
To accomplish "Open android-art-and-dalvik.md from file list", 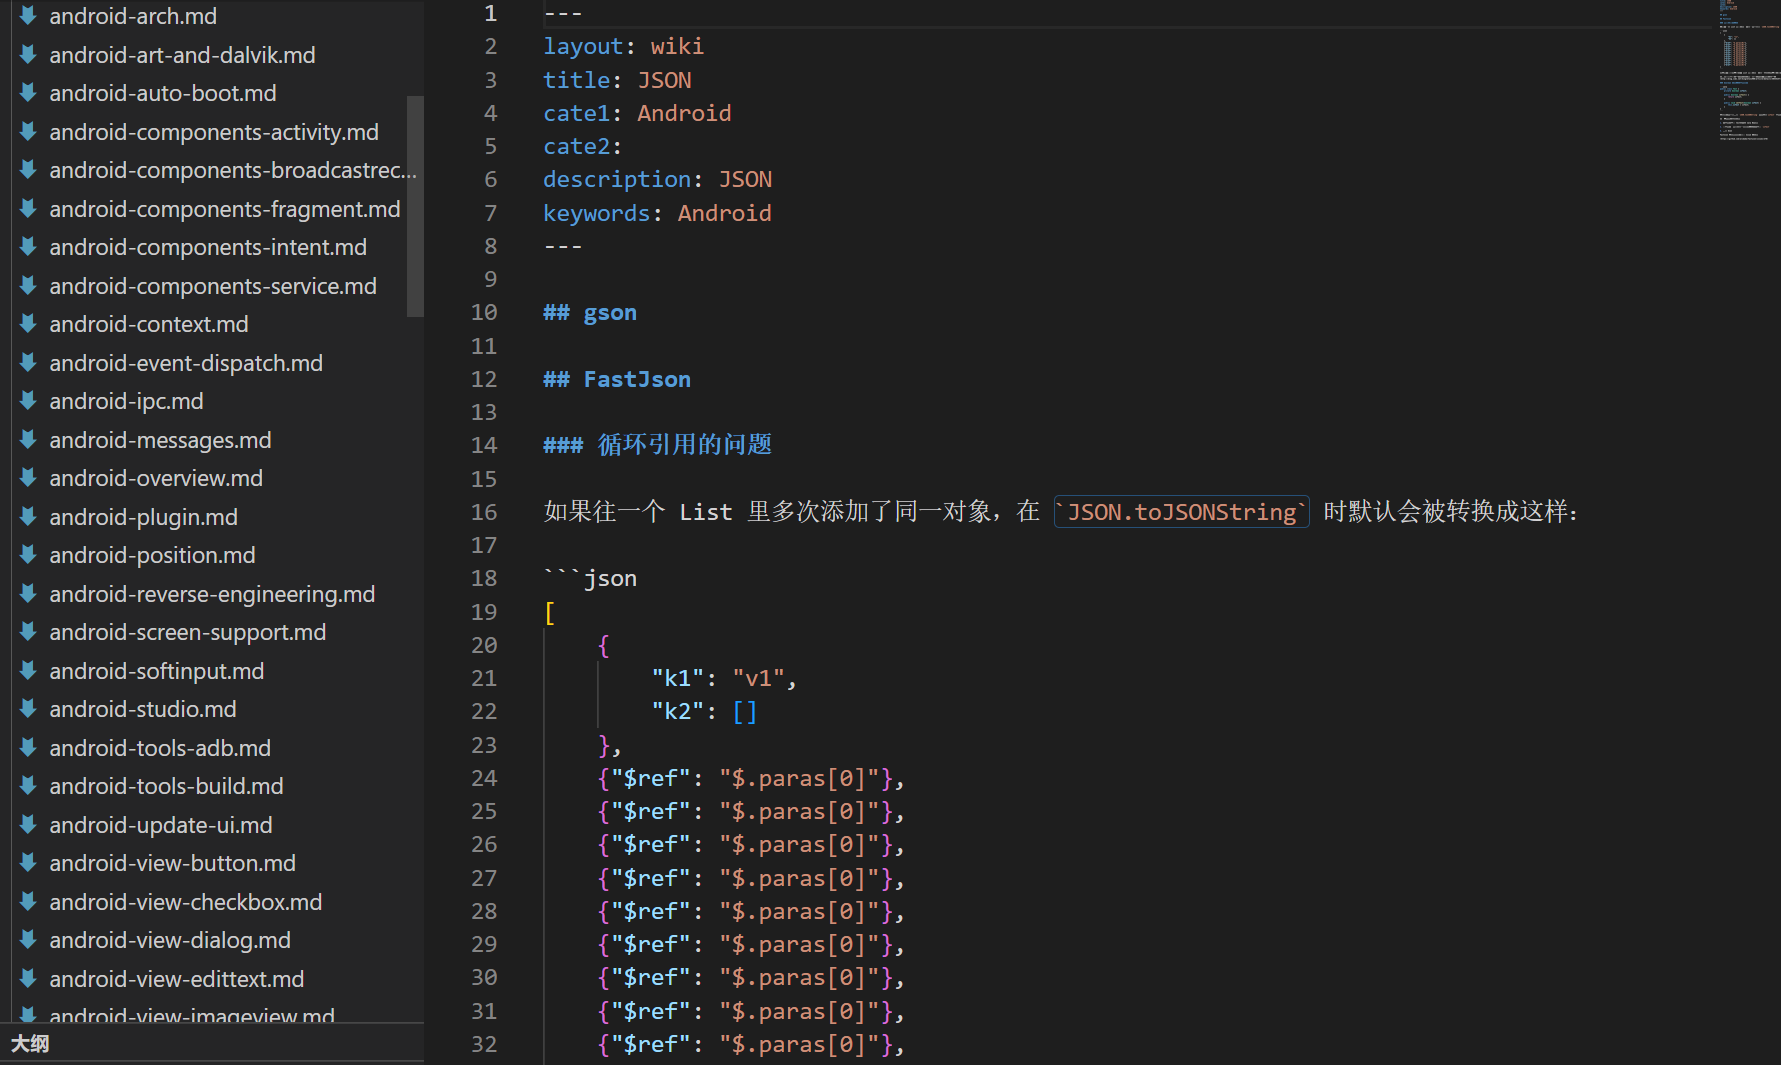I will (182, 55).
